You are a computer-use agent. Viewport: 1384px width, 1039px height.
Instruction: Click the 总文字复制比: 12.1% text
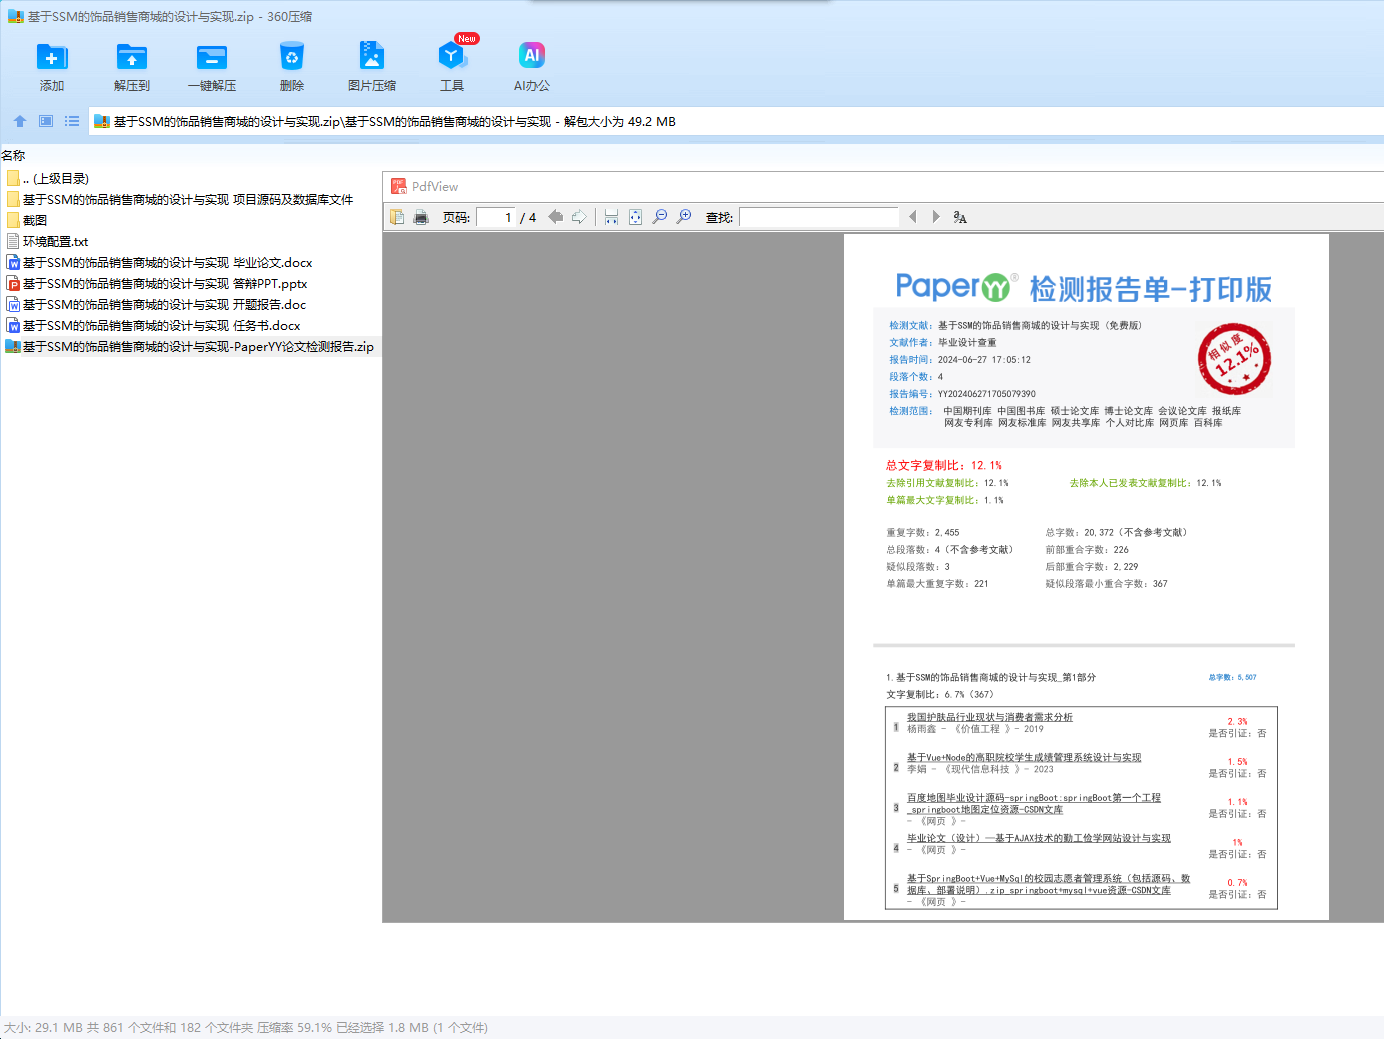(x=944, y=465)
